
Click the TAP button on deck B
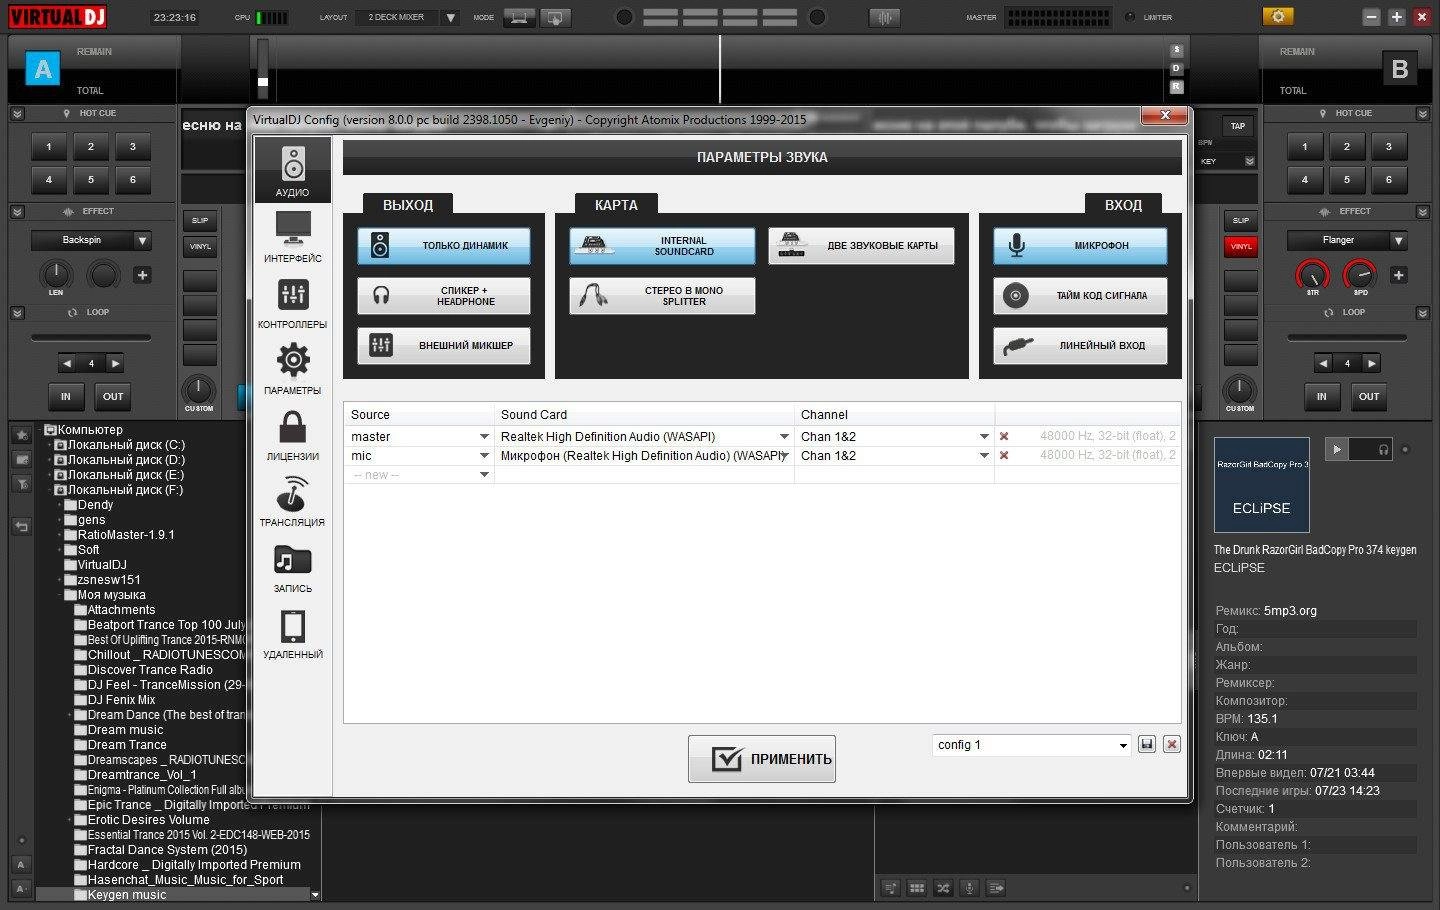point(1238,126)
